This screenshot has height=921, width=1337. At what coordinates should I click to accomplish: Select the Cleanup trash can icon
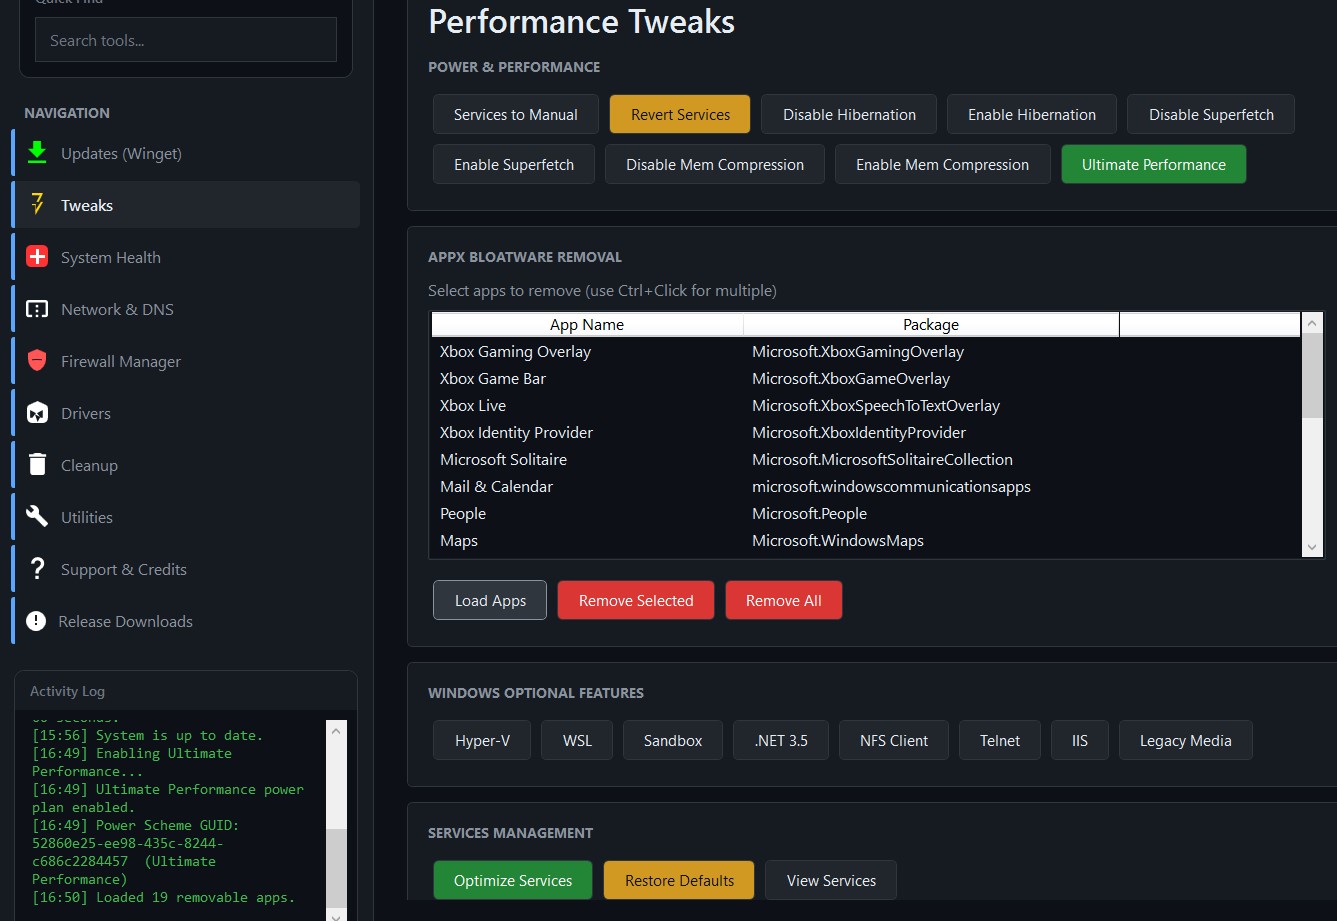[36, 464]
